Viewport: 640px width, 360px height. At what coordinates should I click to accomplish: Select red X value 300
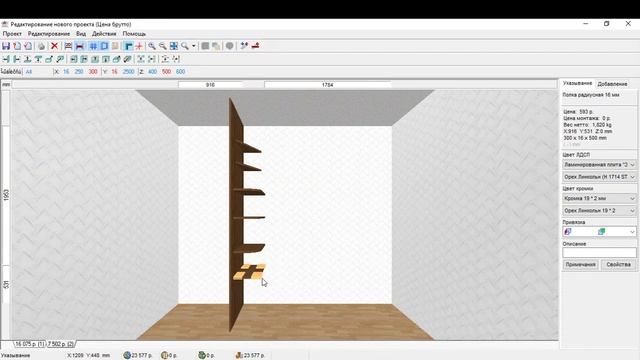click(x=93, y=71)
